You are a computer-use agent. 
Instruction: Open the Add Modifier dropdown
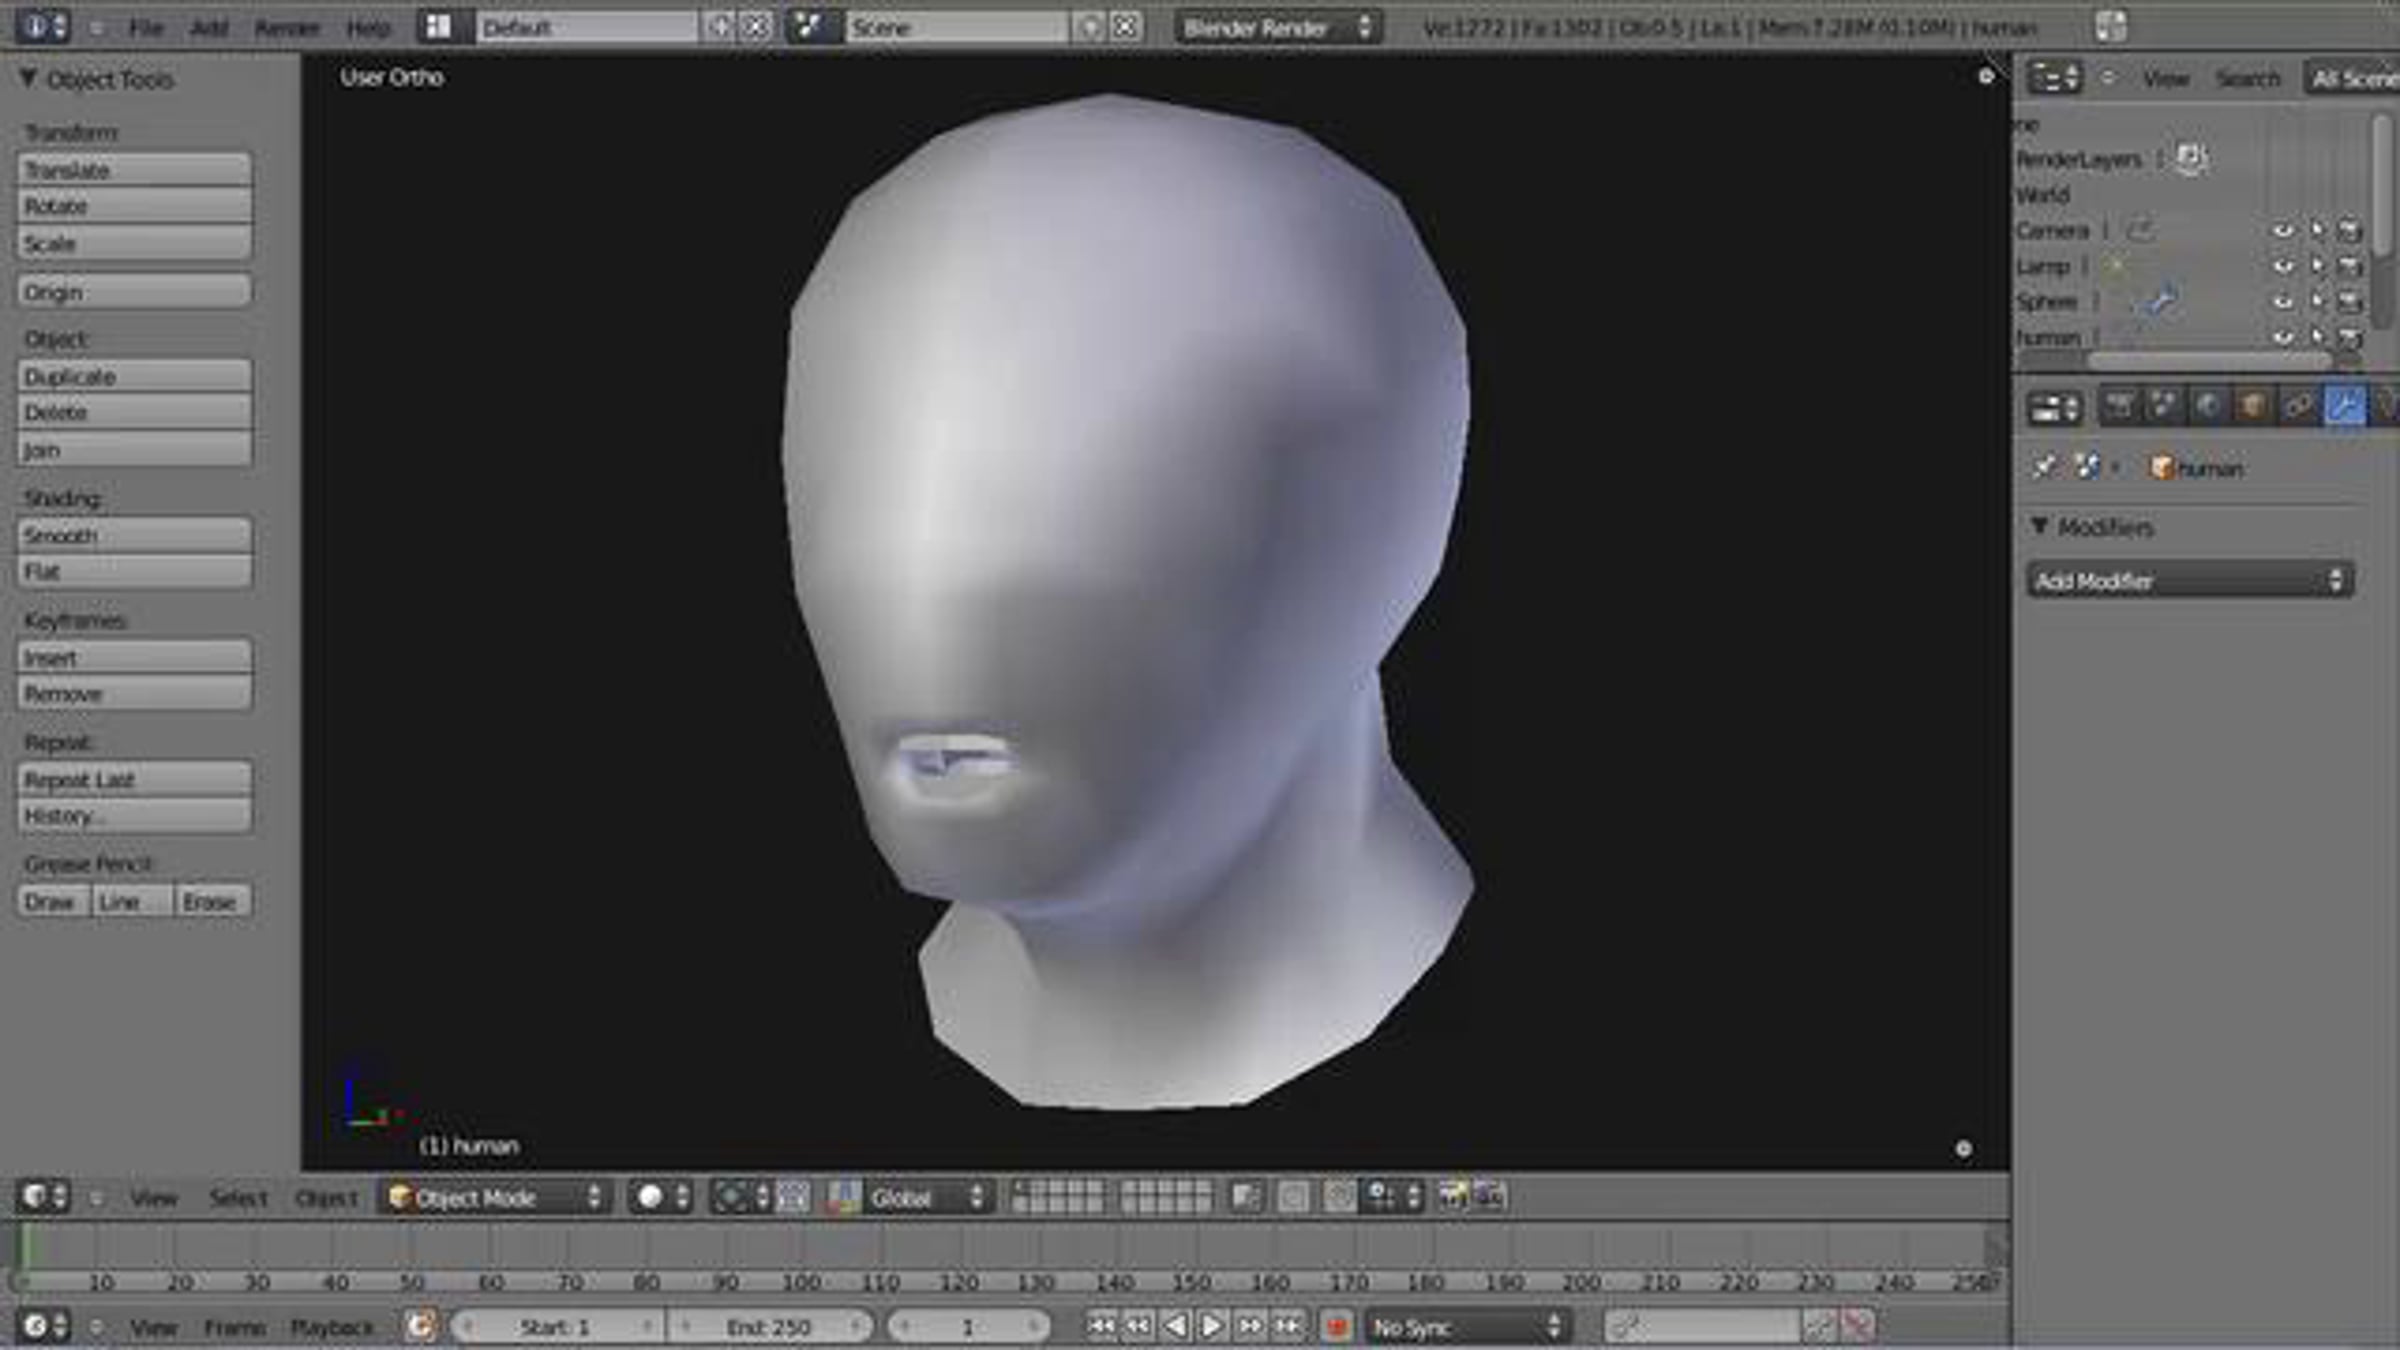2189,581
